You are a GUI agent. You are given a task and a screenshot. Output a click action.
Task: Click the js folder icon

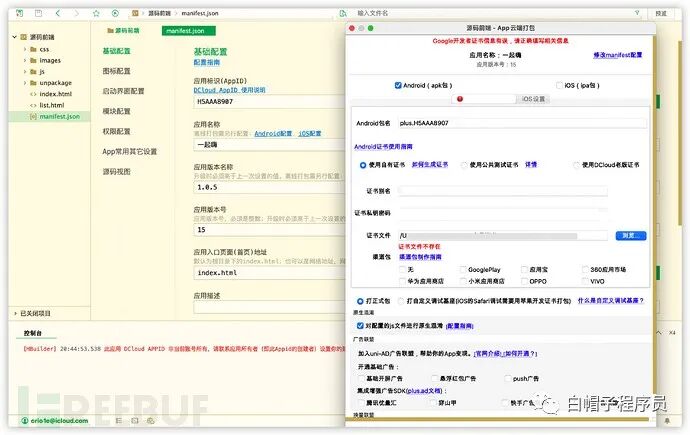33,71
